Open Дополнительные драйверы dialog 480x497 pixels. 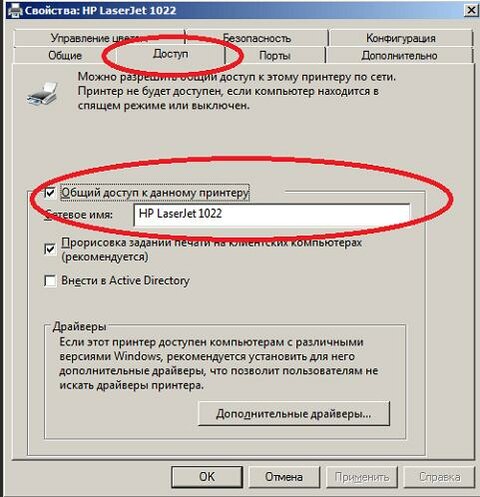click(294, 414)
